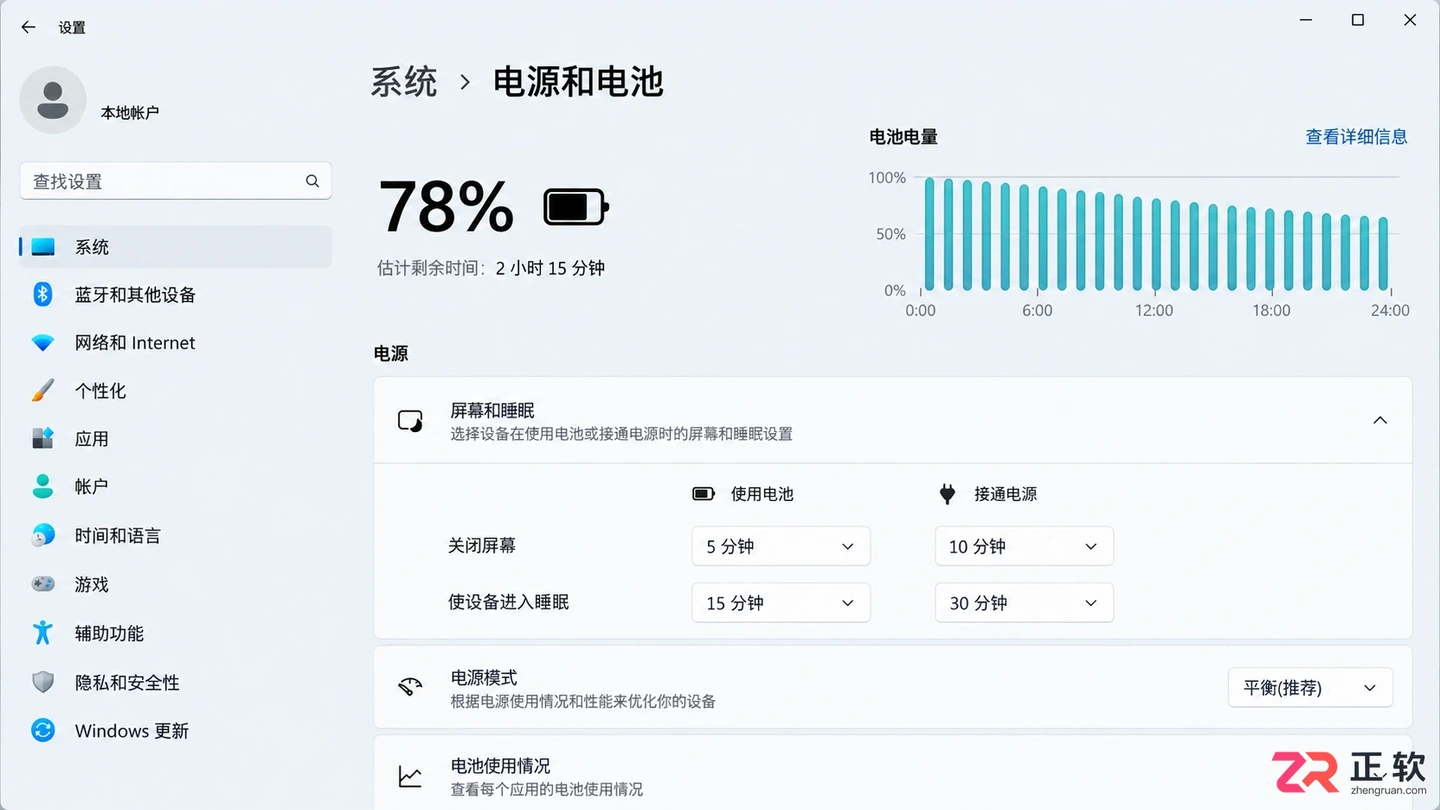This screenshot has height=810, width=1440.
Task: Click the 时间和语言 globe clock icon
Action: coord(43,535)
